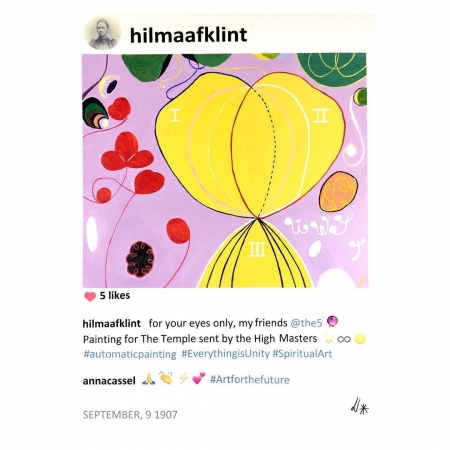The image size is (450, 450).
Task: Click the two pink hearts emoji
Action: pyautogui.click(x=199, y=378)
